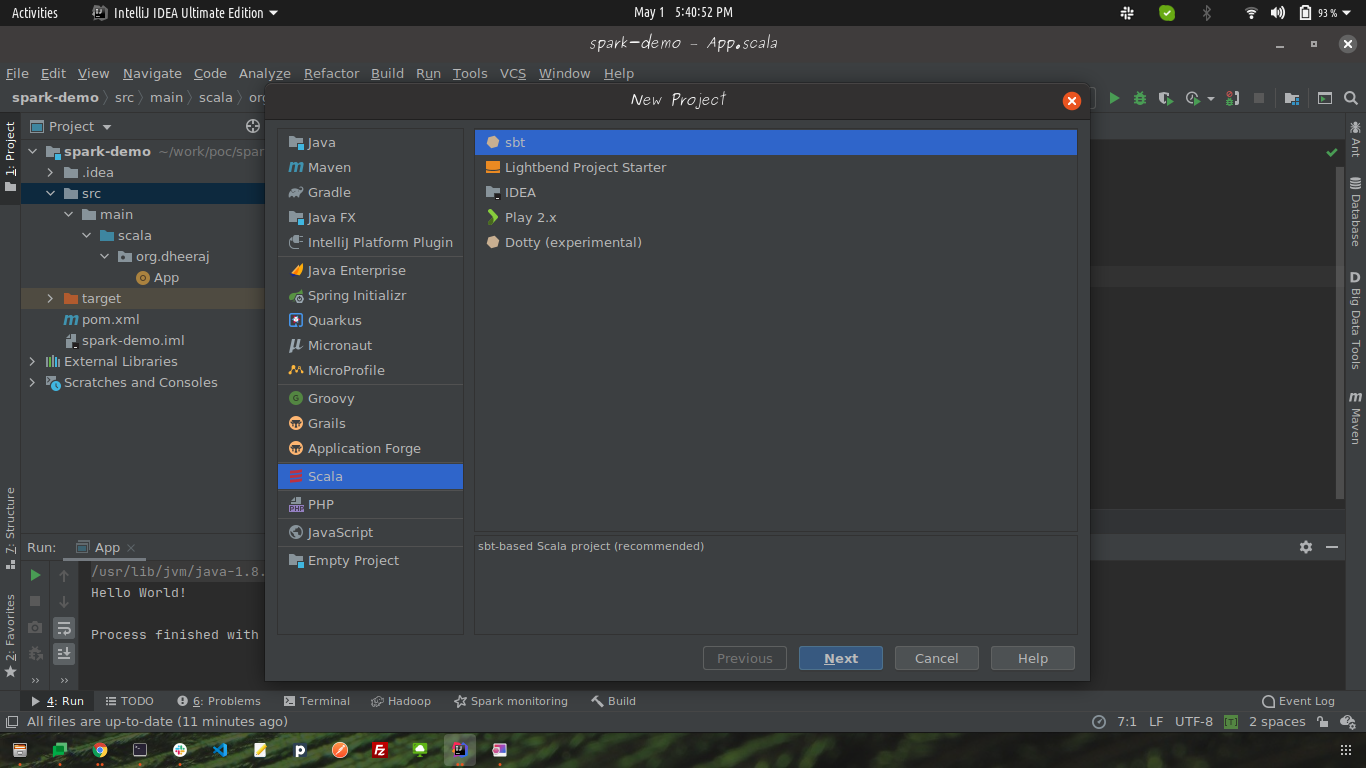
Task: Switch to the Terminal tool window tab
Action: click(x=317, y=701)
